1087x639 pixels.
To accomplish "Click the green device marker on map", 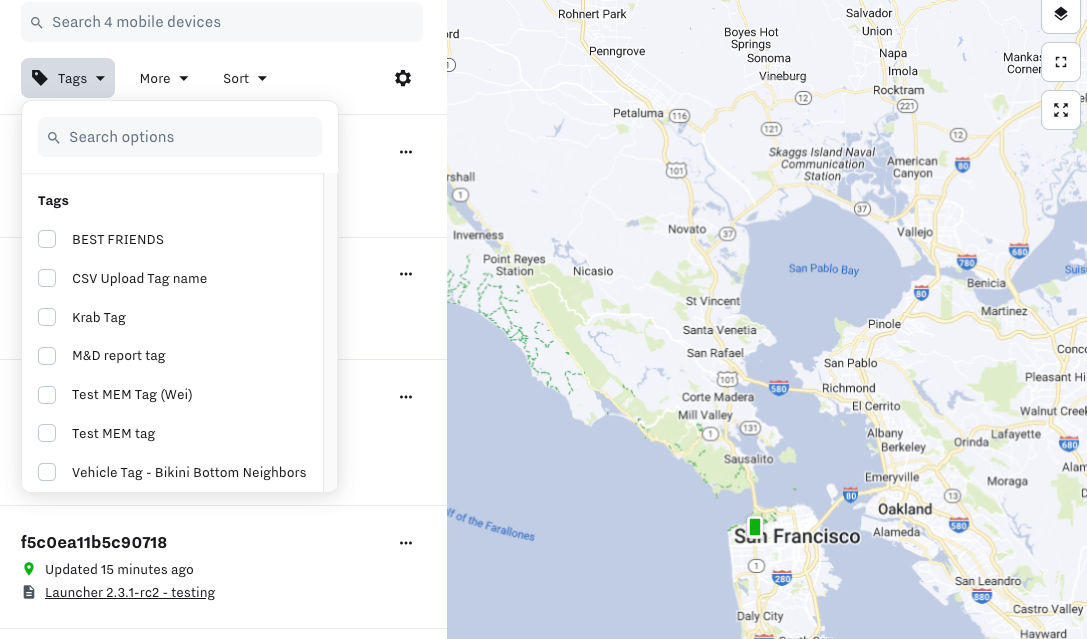I will click(x=755, y=526).
